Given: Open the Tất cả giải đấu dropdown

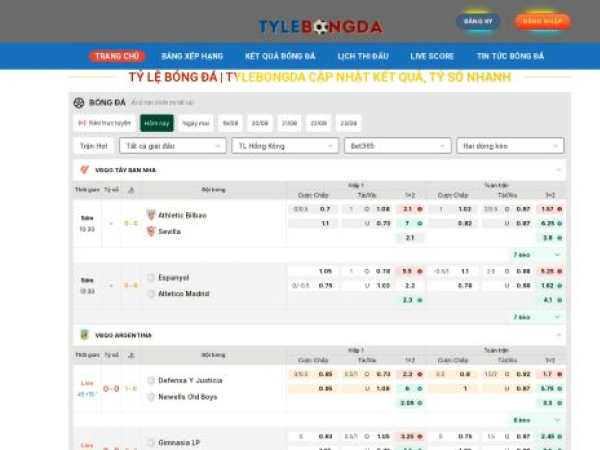Looking at the screenshot, I should (172, 146).
